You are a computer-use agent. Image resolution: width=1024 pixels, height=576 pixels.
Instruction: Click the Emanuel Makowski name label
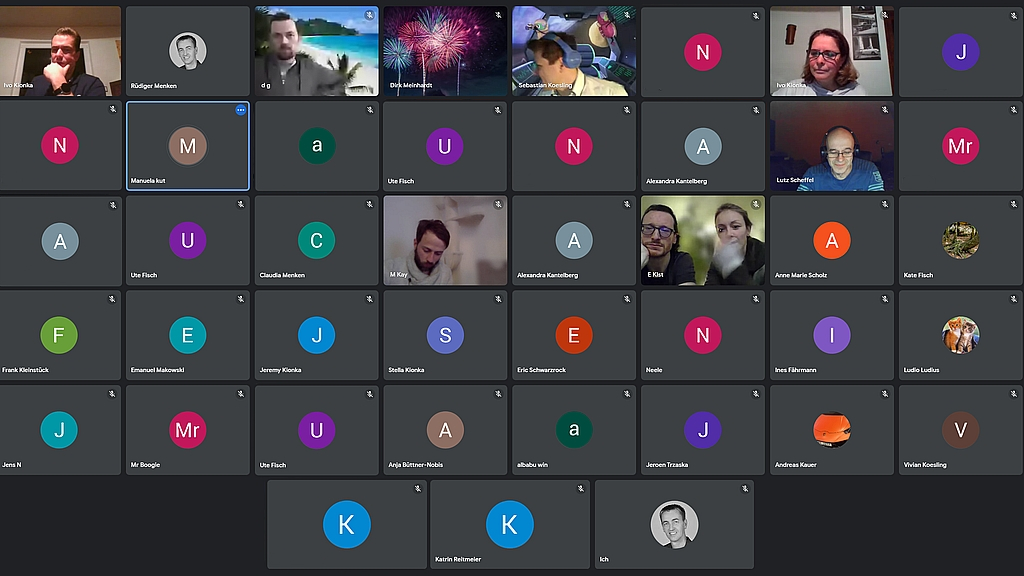(x=159, y=370)
